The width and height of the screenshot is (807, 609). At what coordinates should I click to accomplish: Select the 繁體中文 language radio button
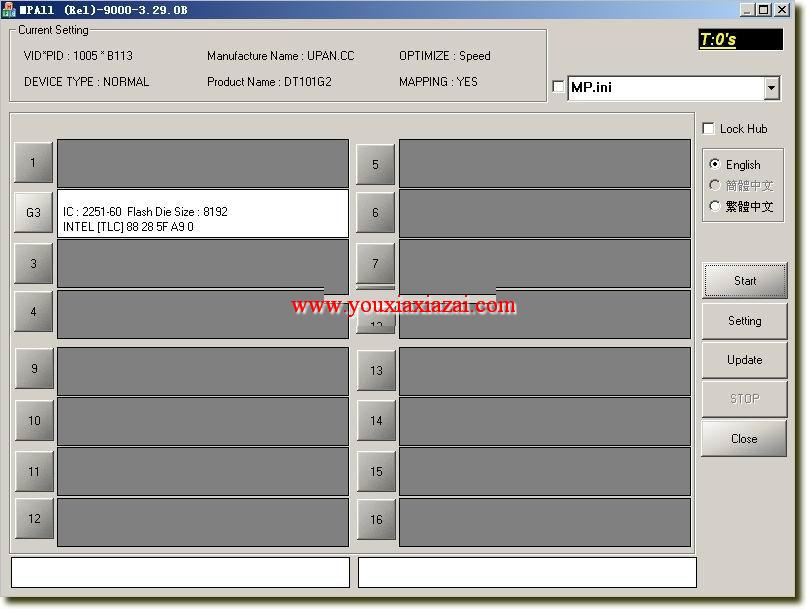(714, 206)
